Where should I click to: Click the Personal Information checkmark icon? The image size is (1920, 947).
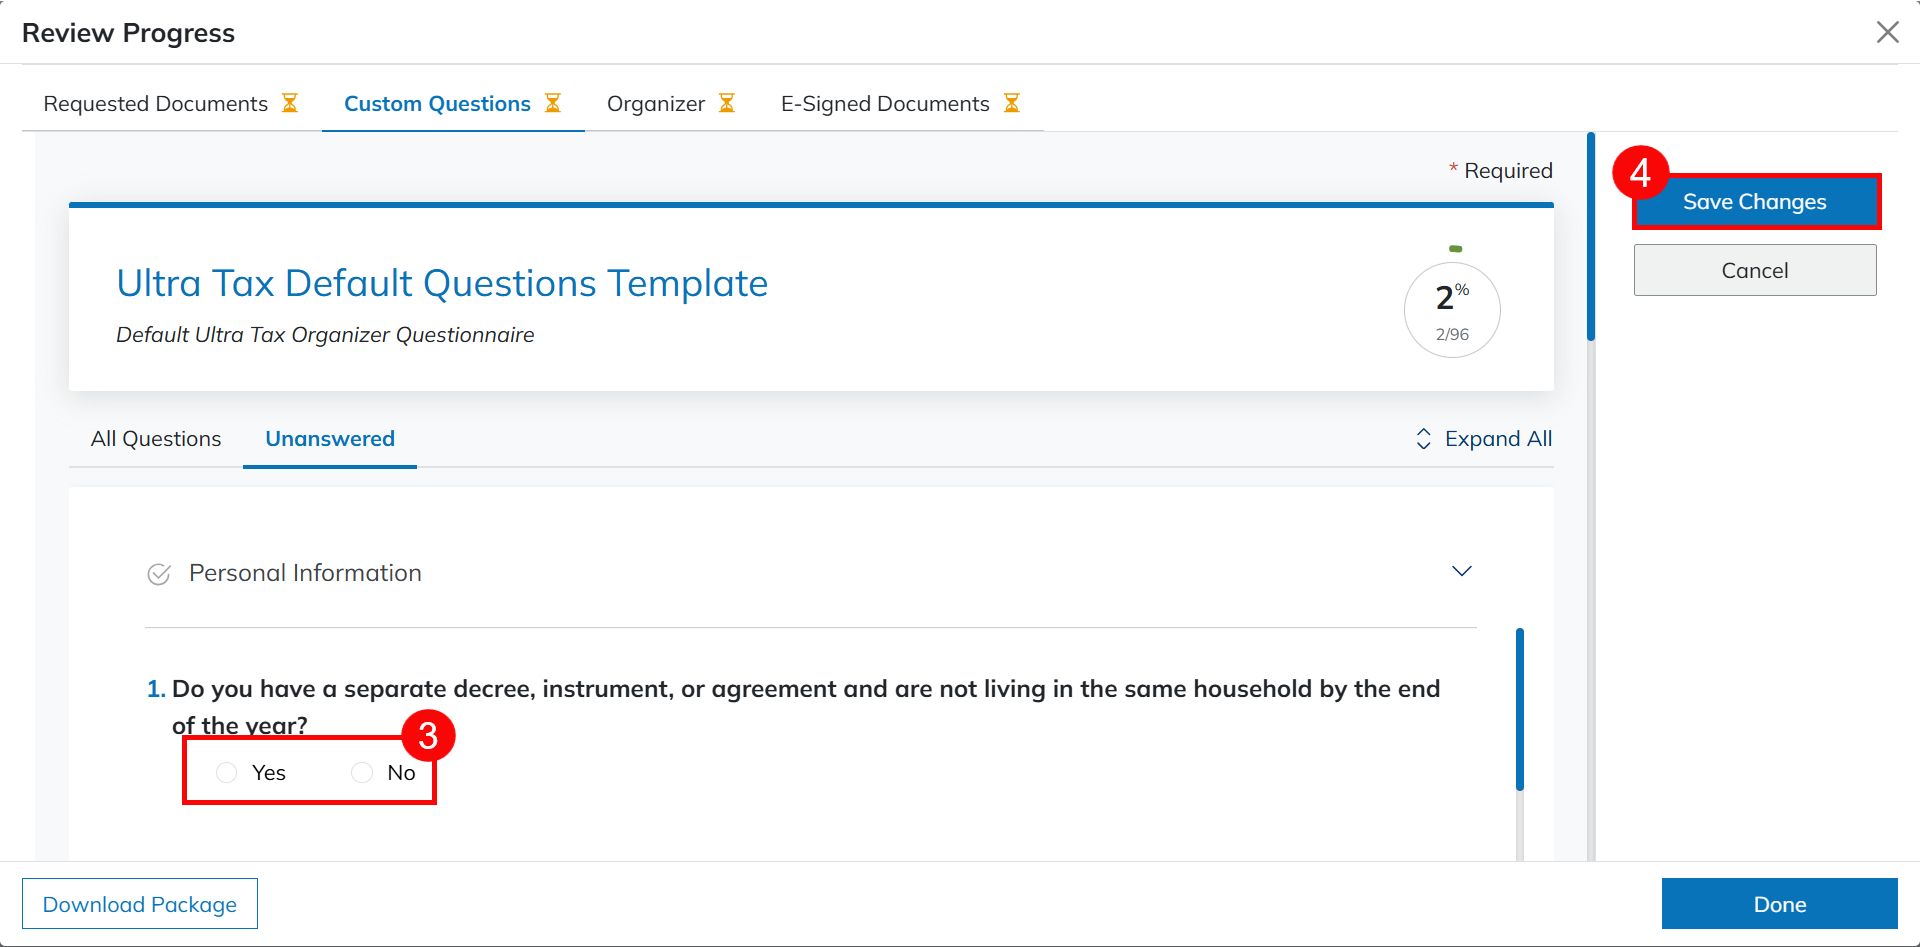coord(159,574)
